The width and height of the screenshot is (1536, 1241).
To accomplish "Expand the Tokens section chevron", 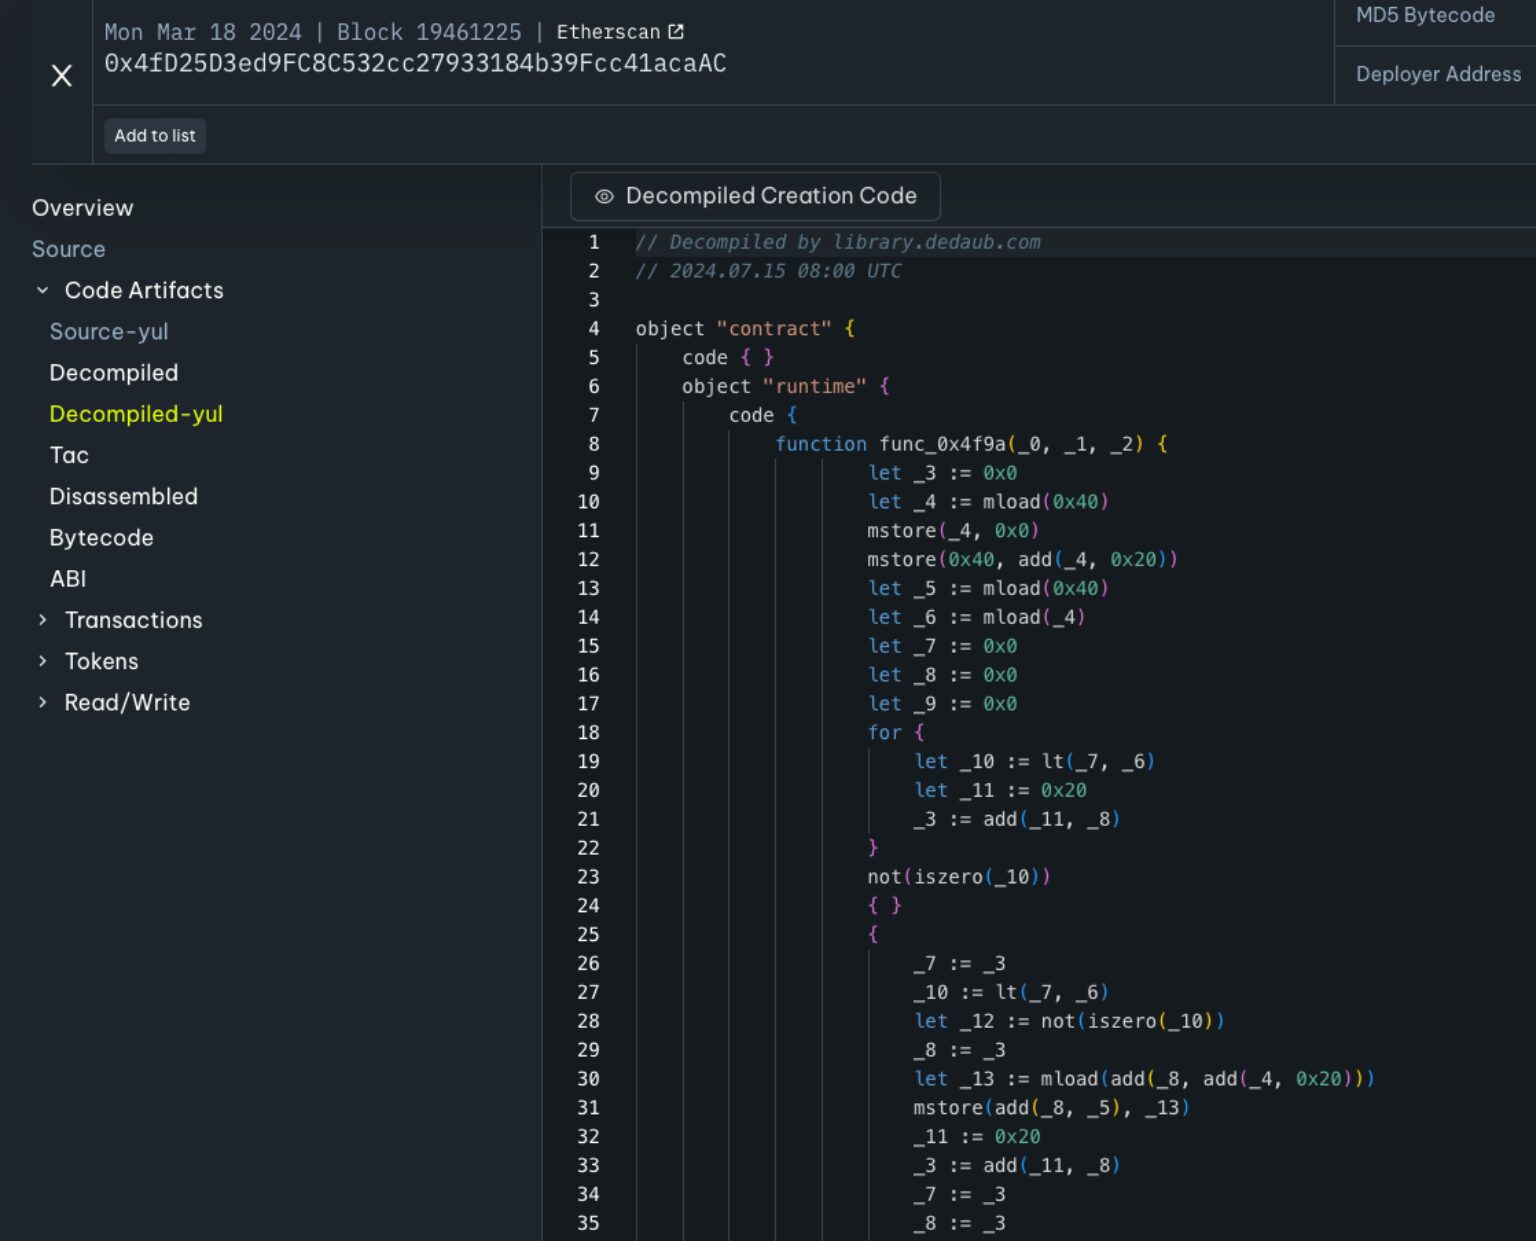I will 42,661.
